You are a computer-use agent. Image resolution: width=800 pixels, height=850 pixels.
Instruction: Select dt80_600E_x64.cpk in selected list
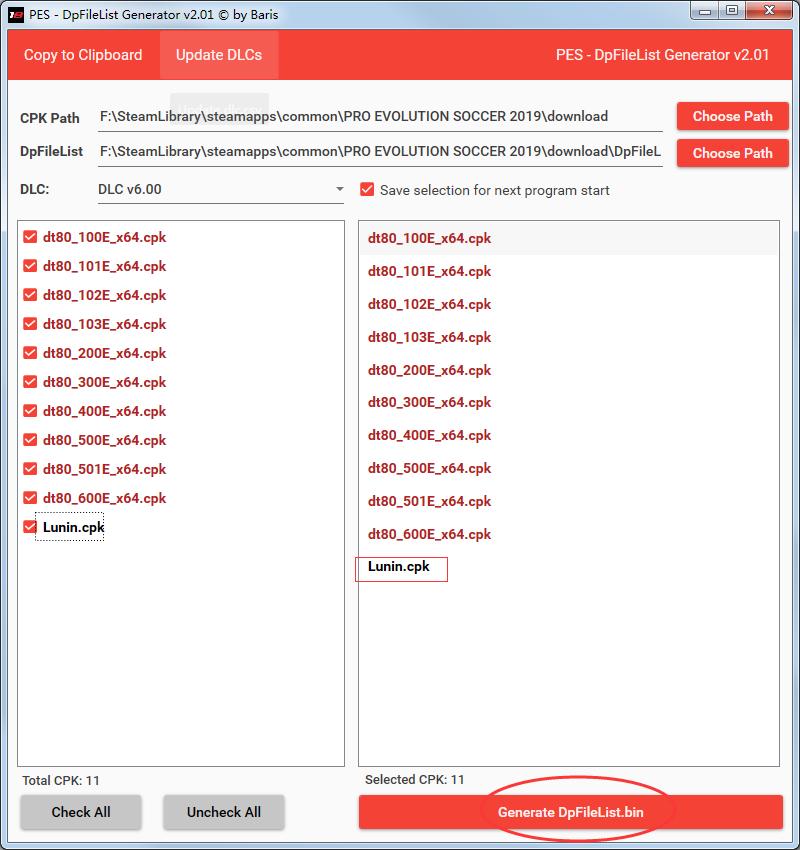pos(569,535)
